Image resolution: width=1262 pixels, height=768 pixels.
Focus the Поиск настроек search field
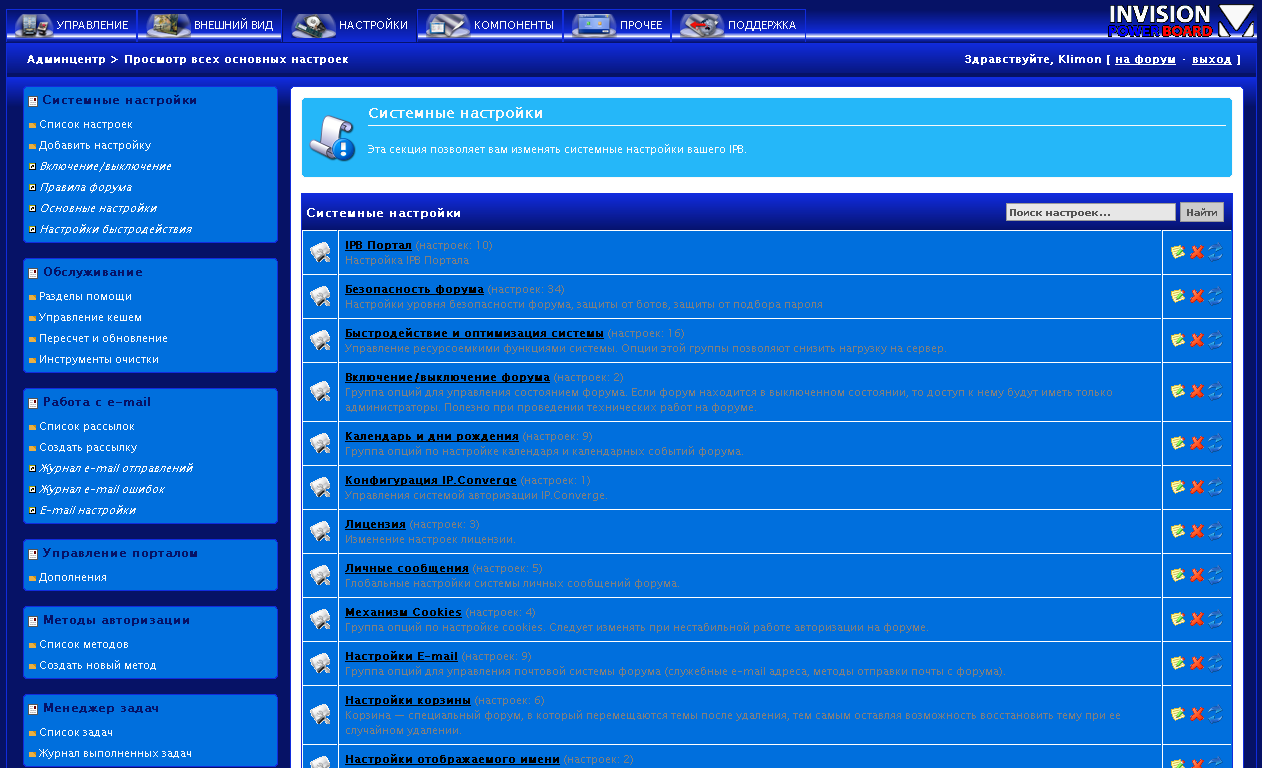[x=1090, y=212]
